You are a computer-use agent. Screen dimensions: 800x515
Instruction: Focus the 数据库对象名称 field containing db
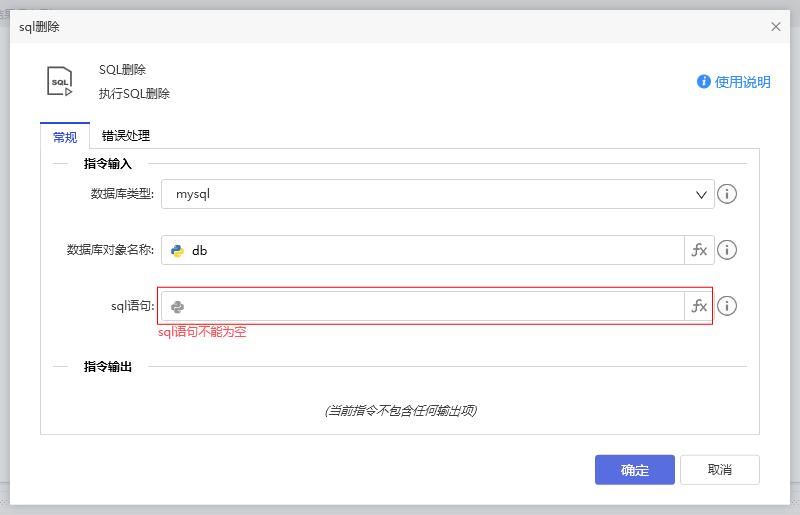[430, 251]
